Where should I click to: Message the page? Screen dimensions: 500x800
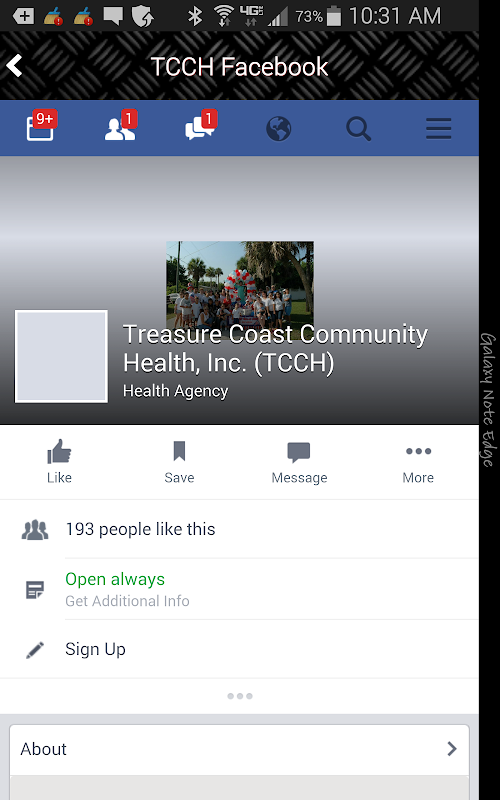[299, 462]
